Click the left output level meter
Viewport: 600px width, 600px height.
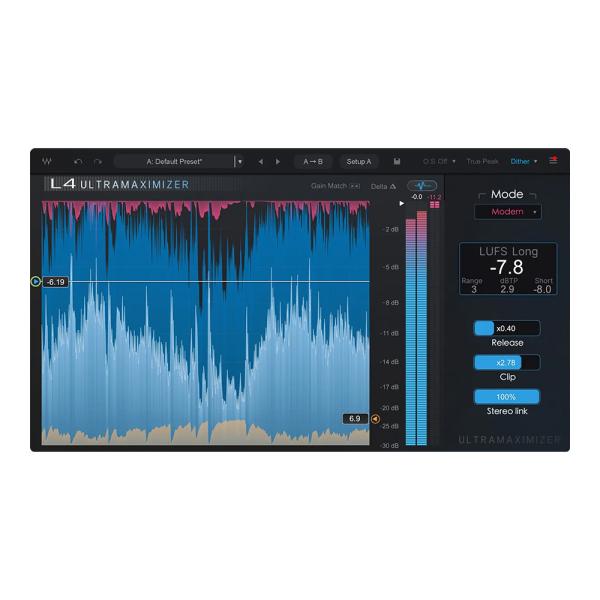click(411, 332)
